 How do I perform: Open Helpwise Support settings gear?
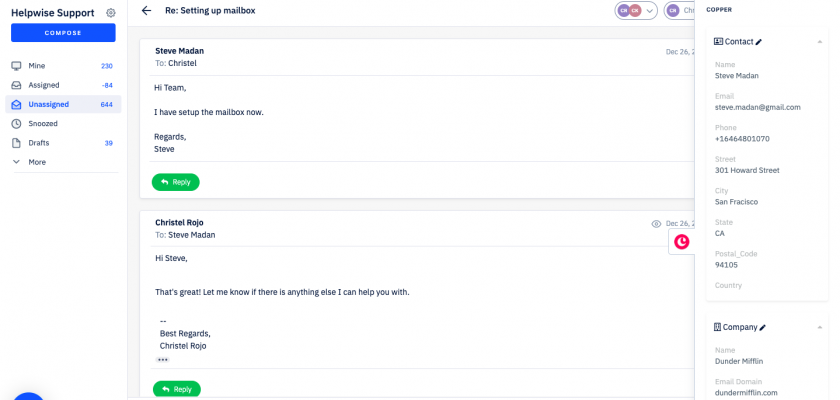[111, 13]
